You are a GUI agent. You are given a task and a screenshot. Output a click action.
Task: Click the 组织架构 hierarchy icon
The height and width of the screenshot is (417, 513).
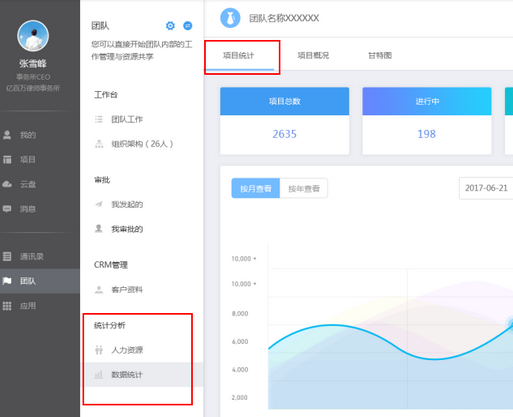tap(99, 144)
